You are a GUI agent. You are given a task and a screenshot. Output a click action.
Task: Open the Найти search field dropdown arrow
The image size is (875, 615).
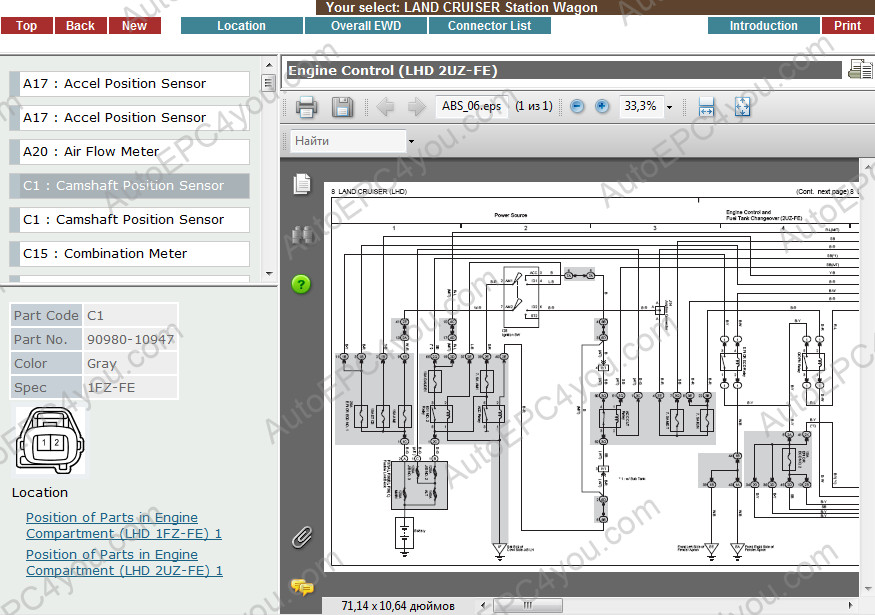(x=411, y=142)
